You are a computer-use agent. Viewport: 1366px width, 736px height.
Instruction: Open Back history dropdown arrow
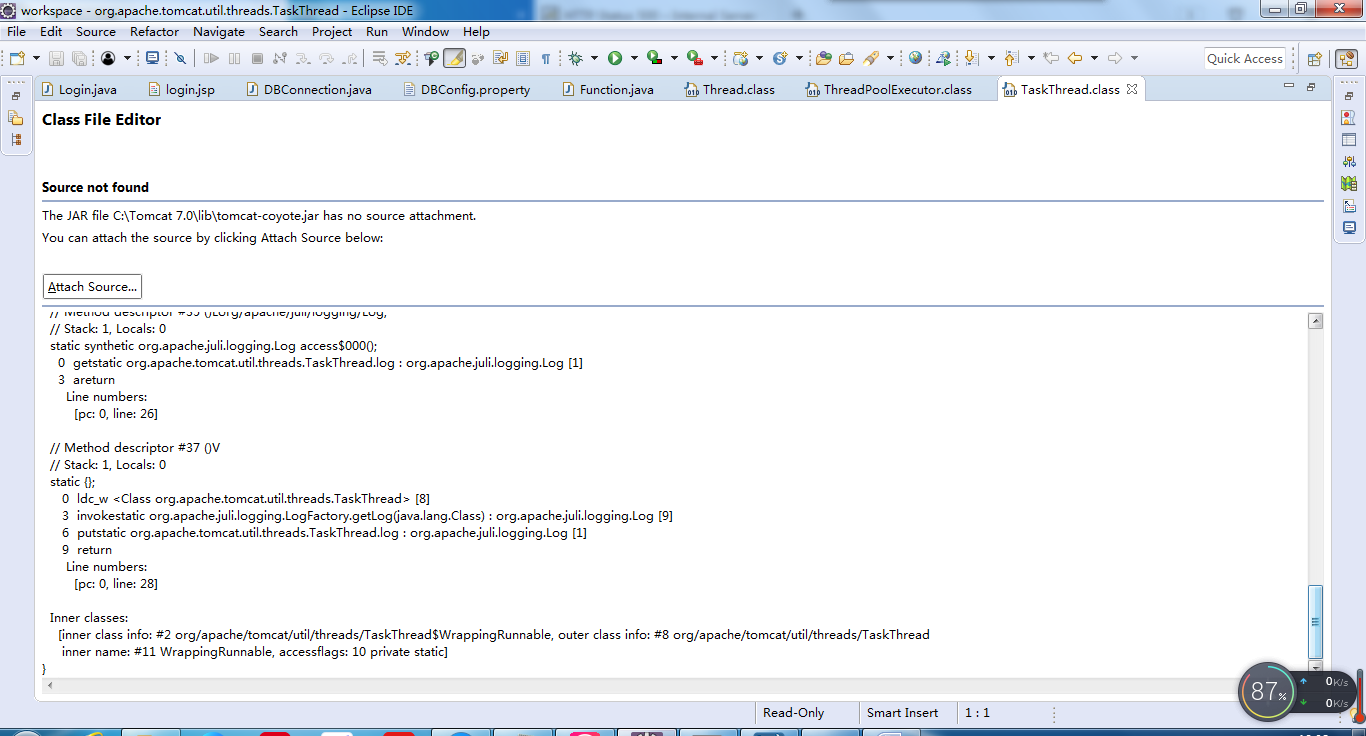(x=1094, y=58)
